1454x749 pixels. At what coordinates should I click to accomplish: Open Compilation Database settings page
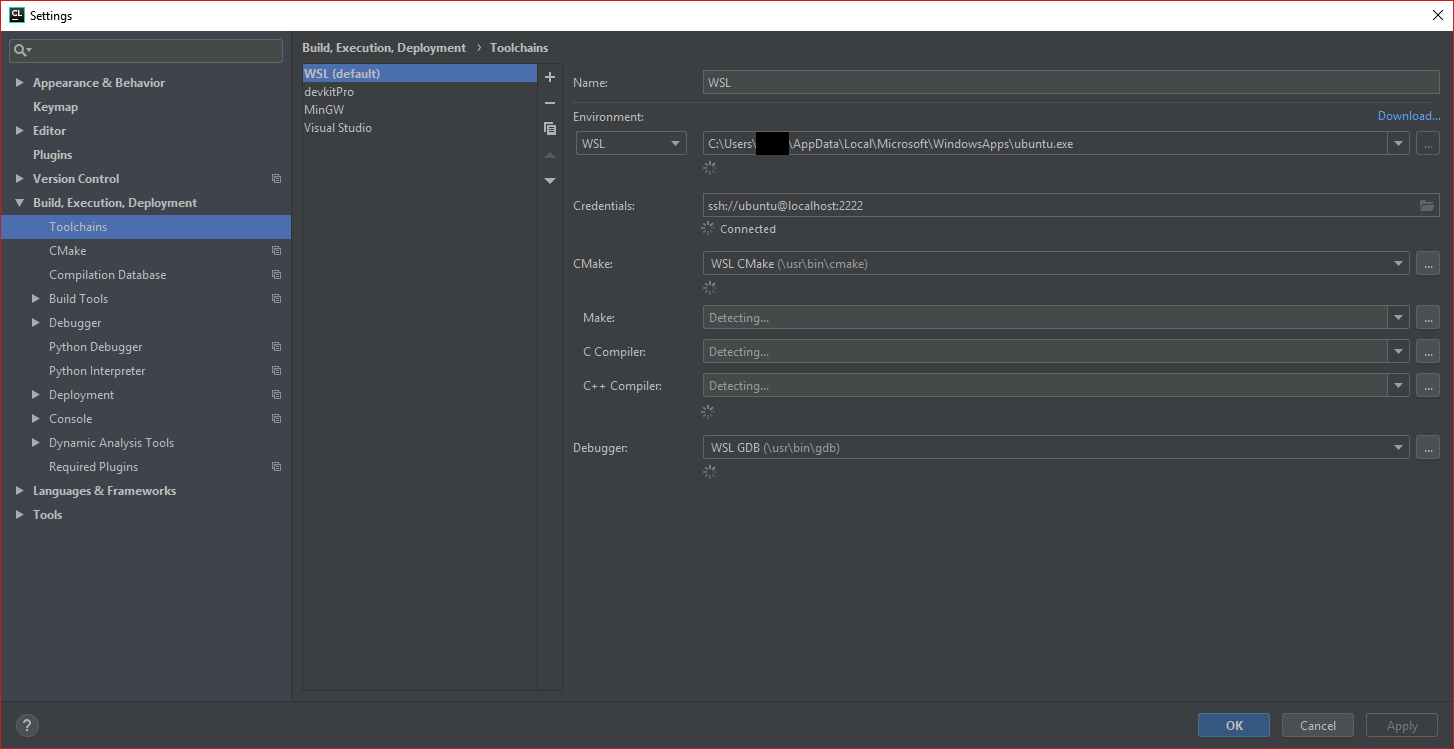(107, 275)
